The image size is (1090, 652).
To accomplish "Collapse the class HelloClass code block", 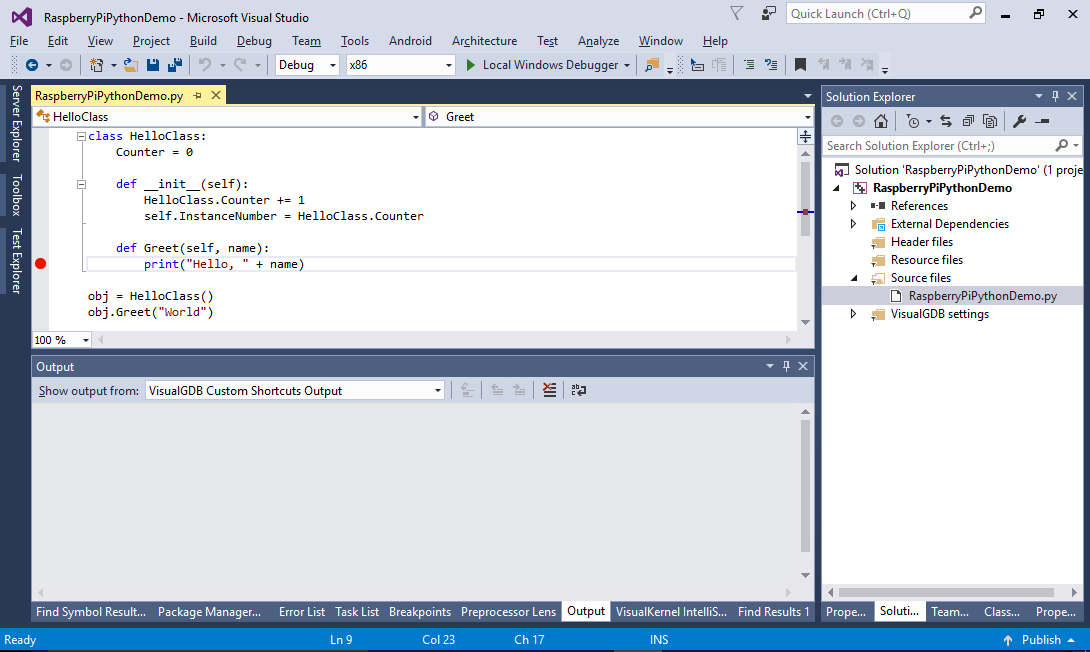I will coord(81,136).
